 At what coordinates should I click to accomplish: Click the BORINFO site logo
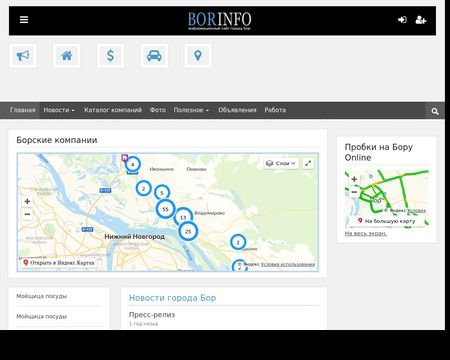pos(219,21)
